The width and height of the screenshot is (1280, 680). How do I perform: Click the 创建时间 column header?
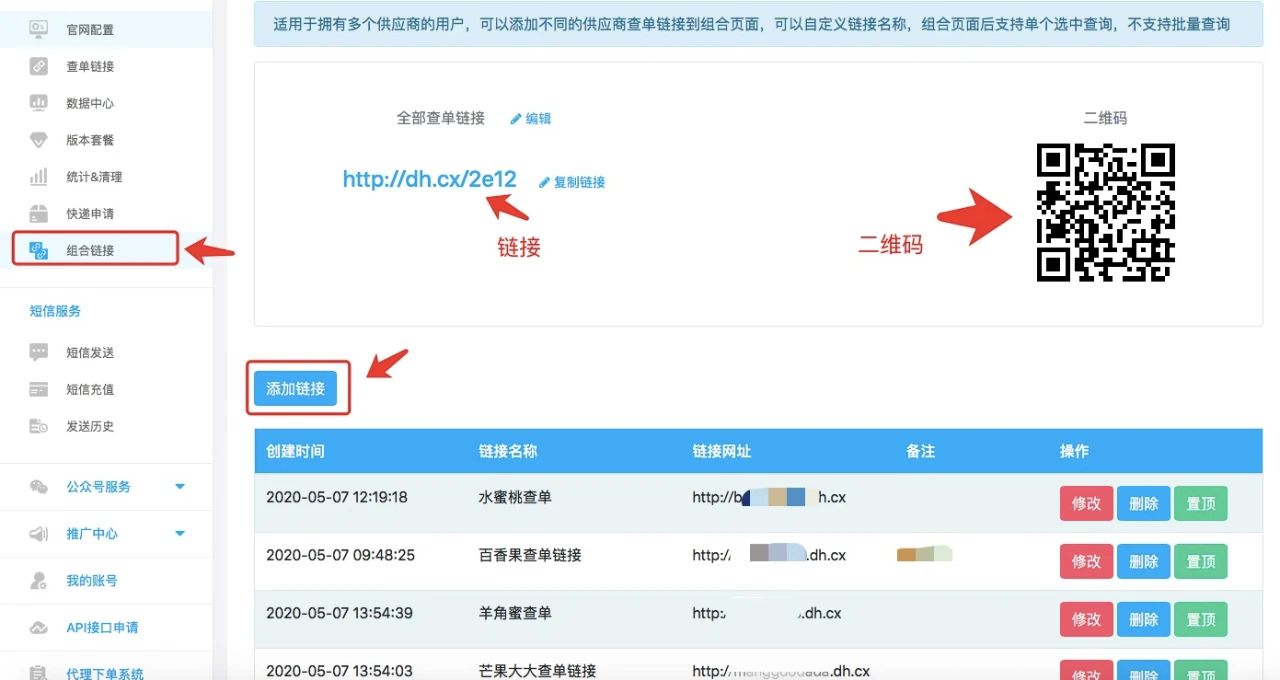pyautogui.click(x=295, y=451)
